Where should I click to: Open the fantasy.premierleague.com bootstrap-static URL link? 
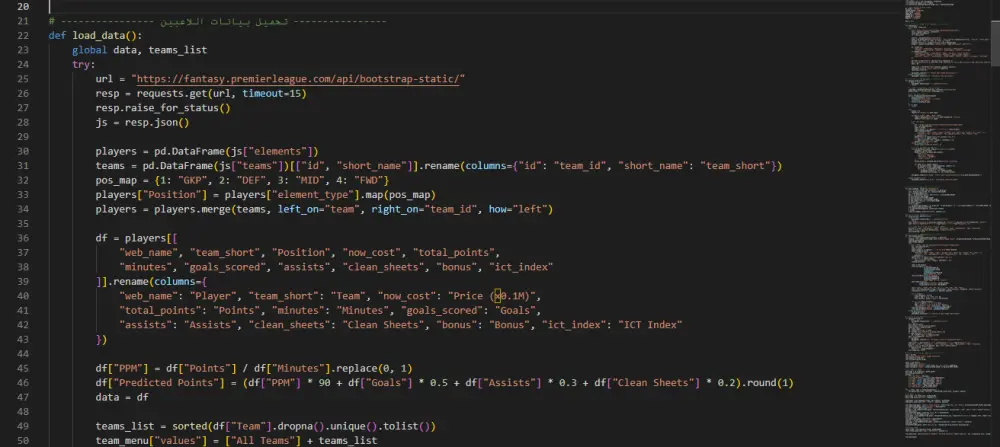[298, 79]
